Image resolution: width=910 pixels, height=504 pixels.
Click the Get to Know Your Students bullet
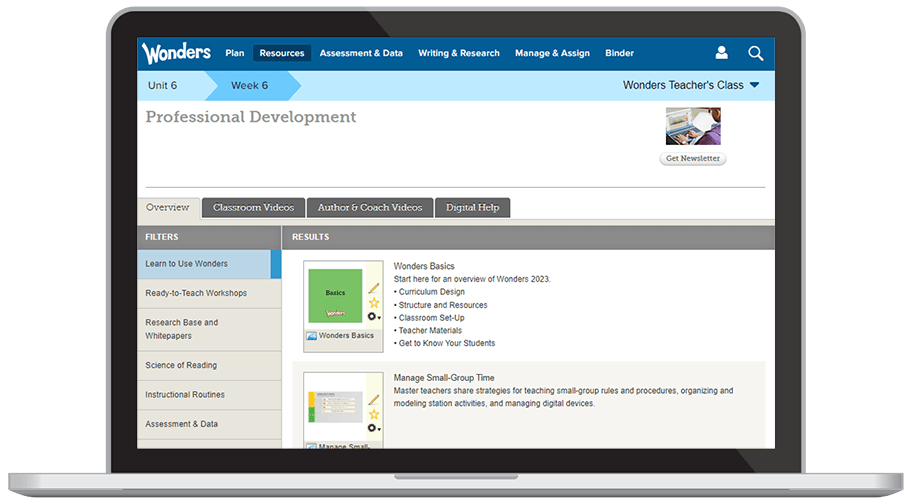[446, 343]
